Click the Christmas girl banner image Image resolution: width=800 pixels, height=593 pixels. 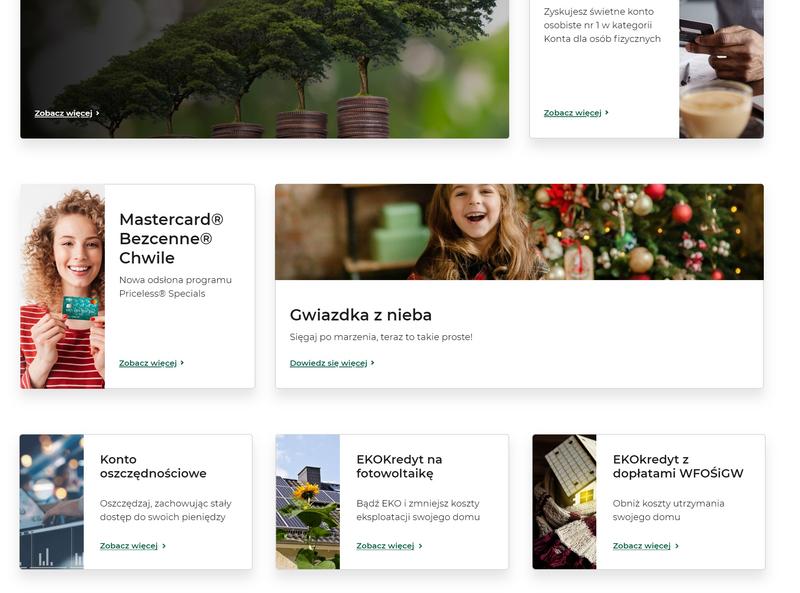point(518,232)
